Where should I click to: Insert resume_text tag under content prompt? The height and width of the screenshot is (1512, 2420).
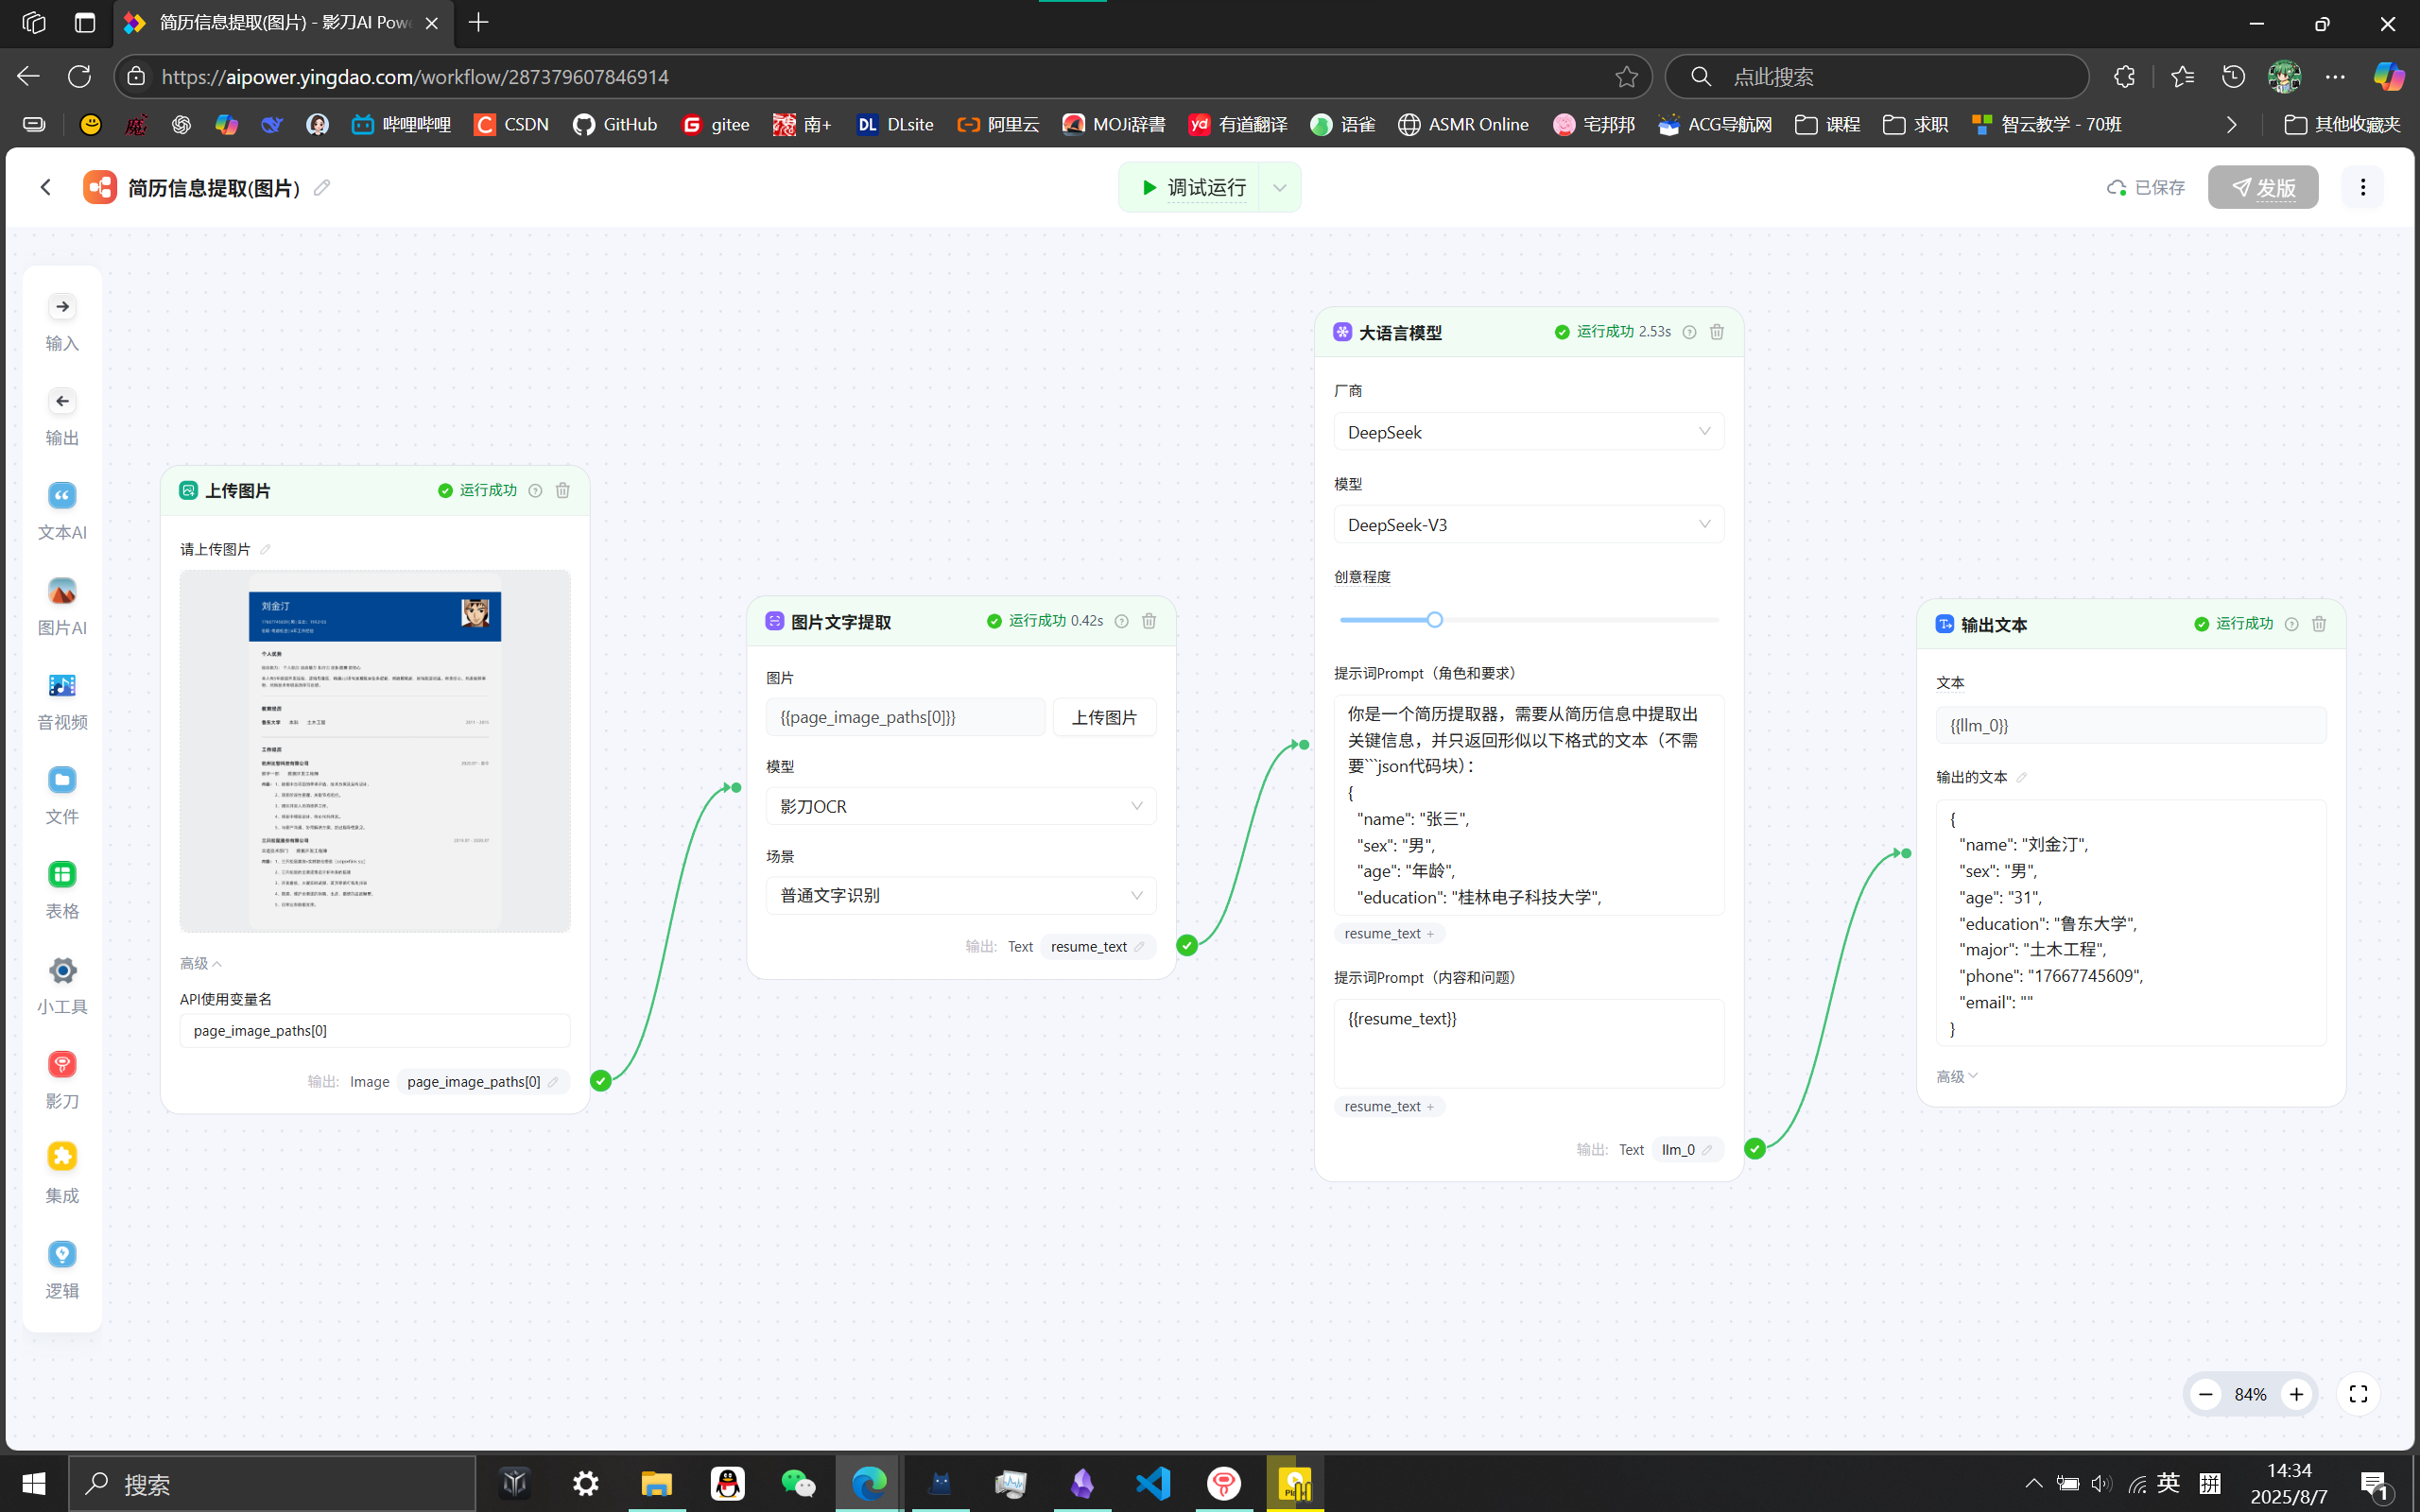tap(1388, 1106)
